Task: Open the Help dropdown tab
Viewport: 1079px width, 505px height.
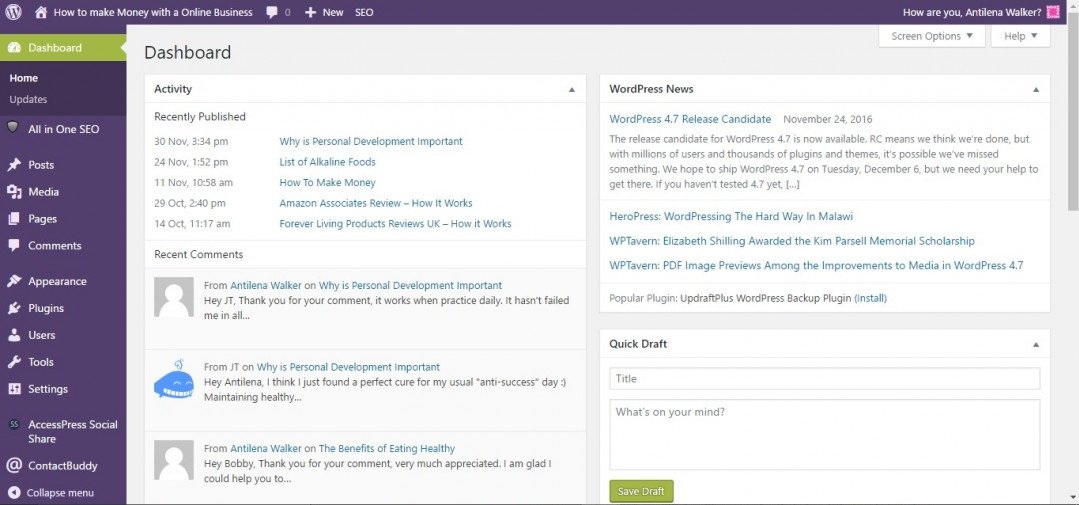Action: [x=1021, y=36]
